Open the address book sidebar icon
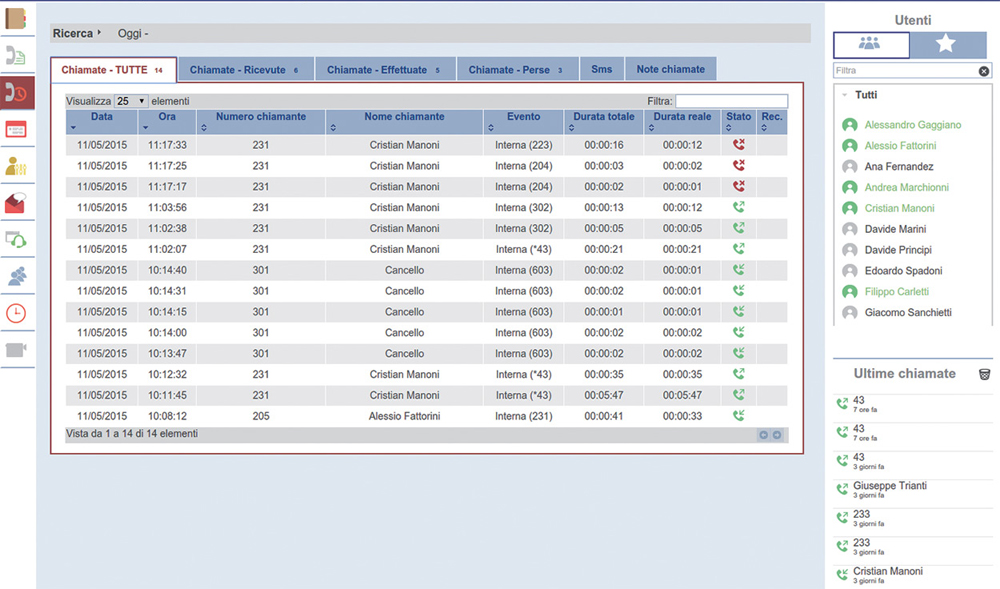 tap(17, 20)
